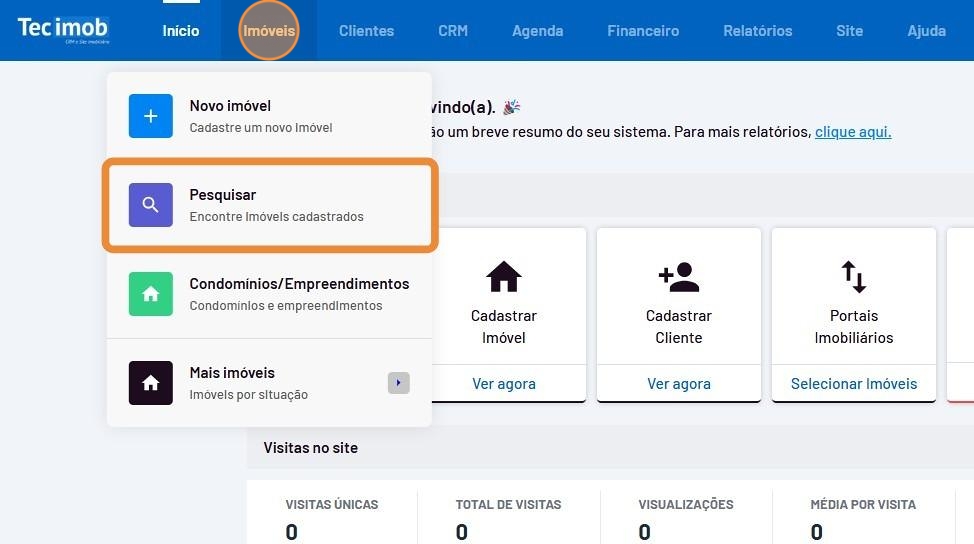Click "Ver agora" under Cadastrar Imóvel
Image resolution: width=974 pixels, height=544 pixels.
pyautogui.click(x=504, y=383)
